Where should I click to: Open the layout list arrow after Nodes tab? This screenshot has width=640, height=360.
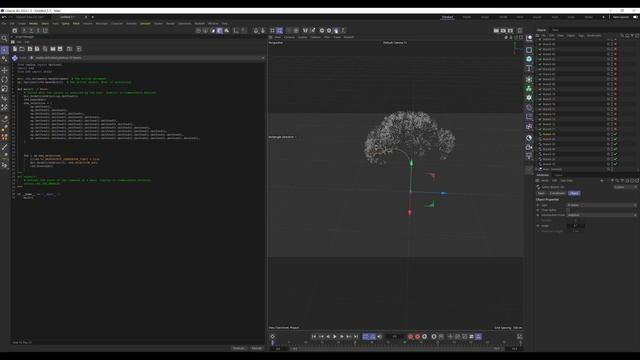pyautogui.click(x=604, y=17)
